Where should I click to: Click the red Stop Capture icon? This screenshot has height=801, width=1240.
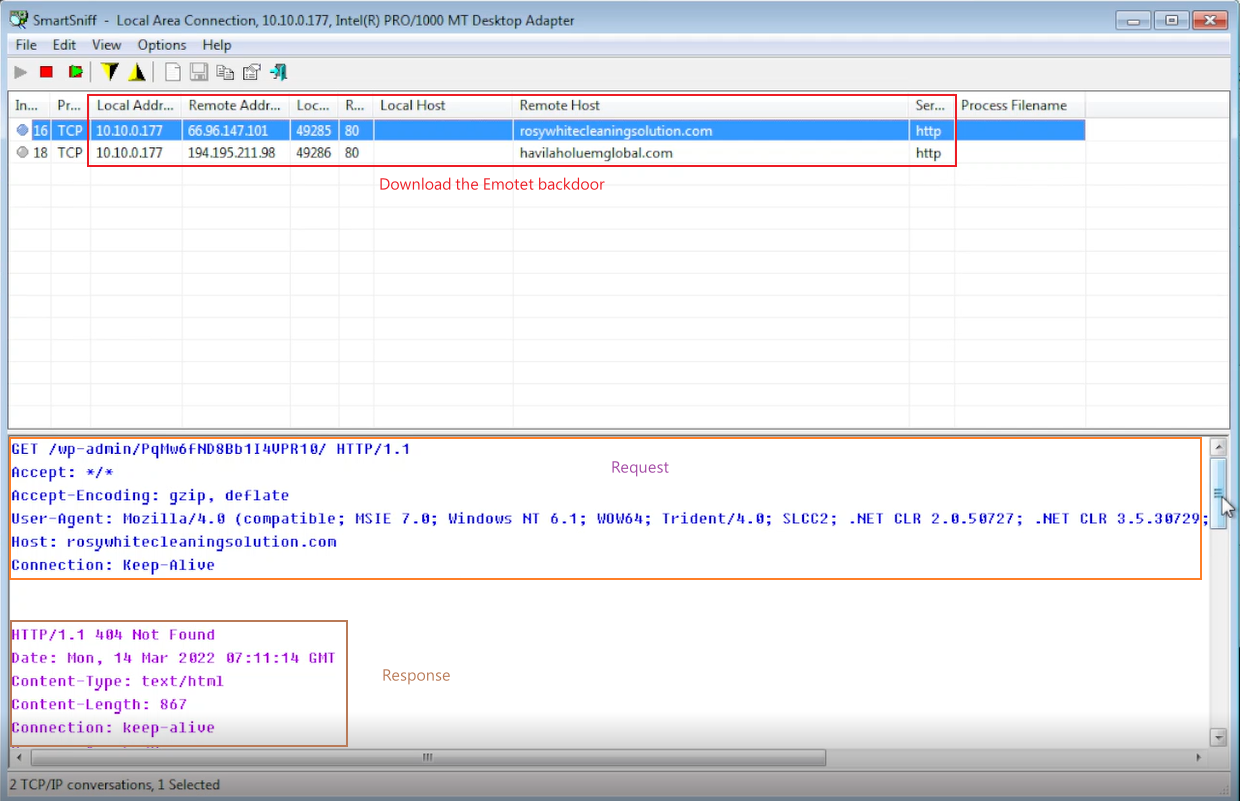(46, 72)
